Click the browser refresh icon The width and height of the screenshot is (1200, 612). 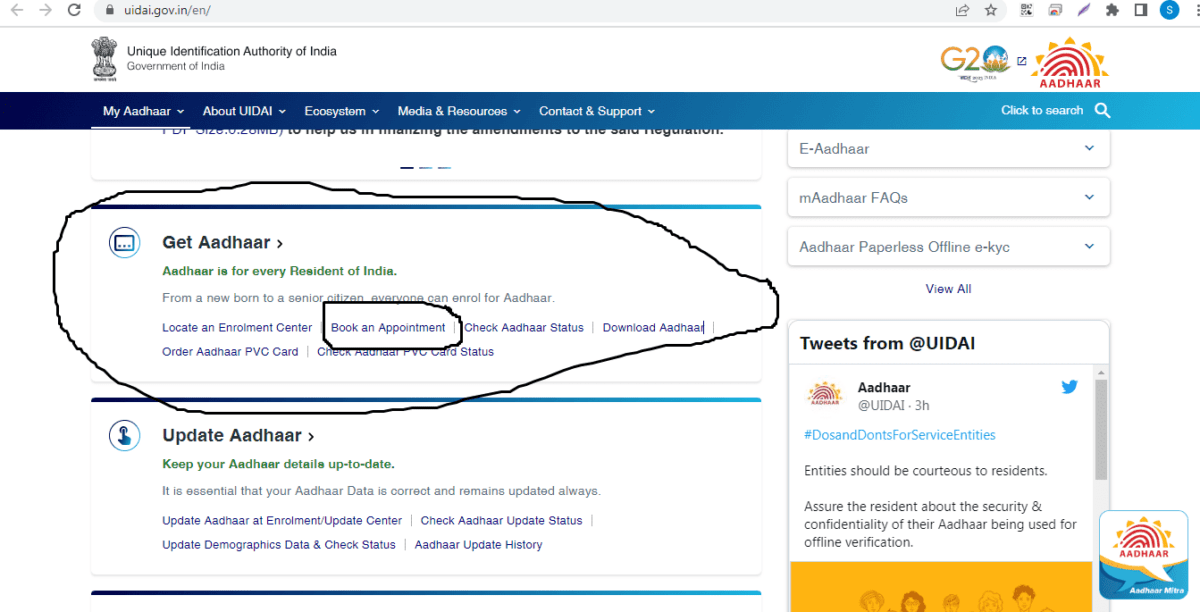73,10
